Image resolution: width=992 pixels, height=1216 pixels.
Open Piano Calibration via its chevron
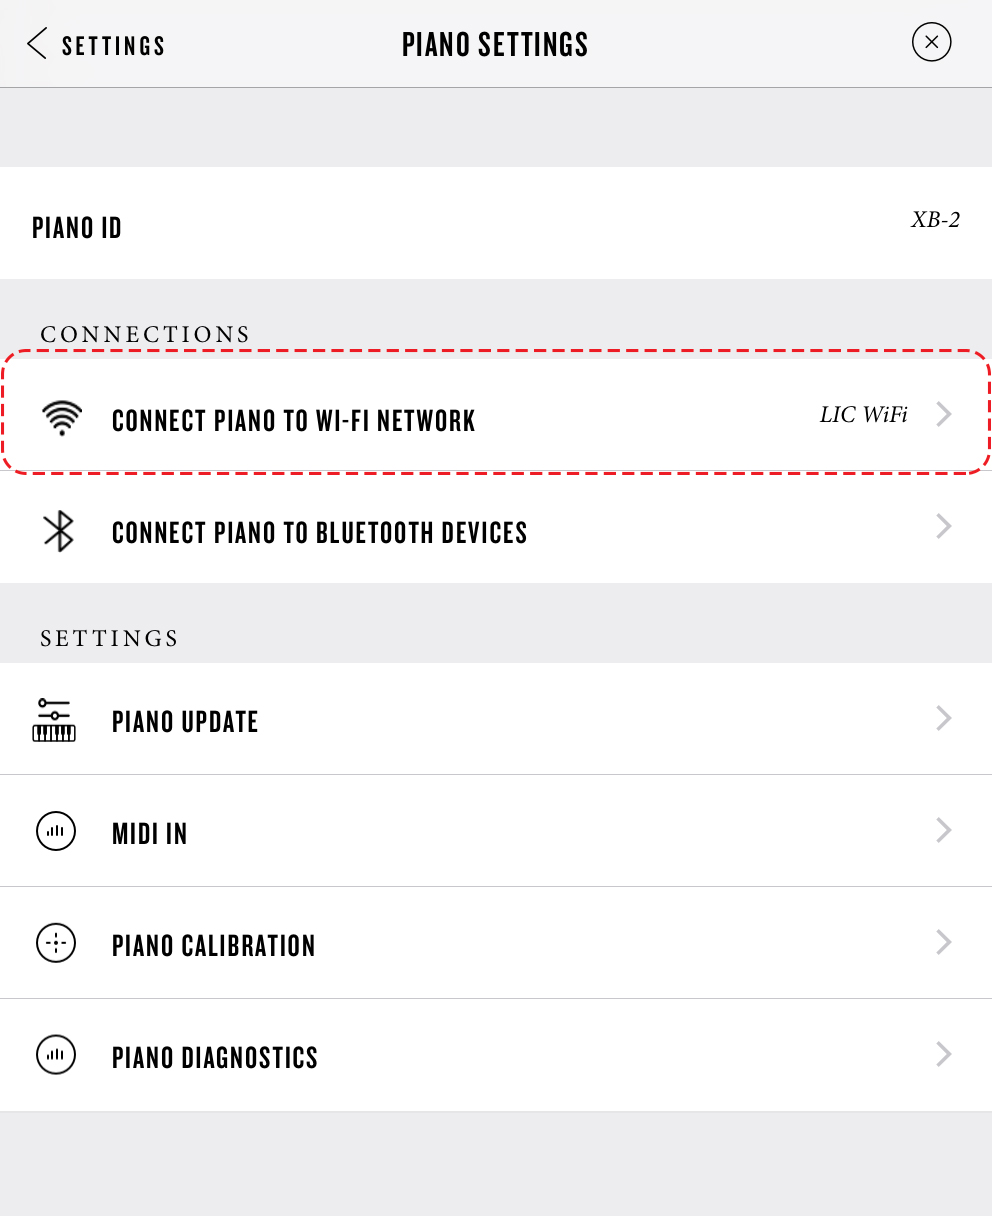(x=943, y=942)
